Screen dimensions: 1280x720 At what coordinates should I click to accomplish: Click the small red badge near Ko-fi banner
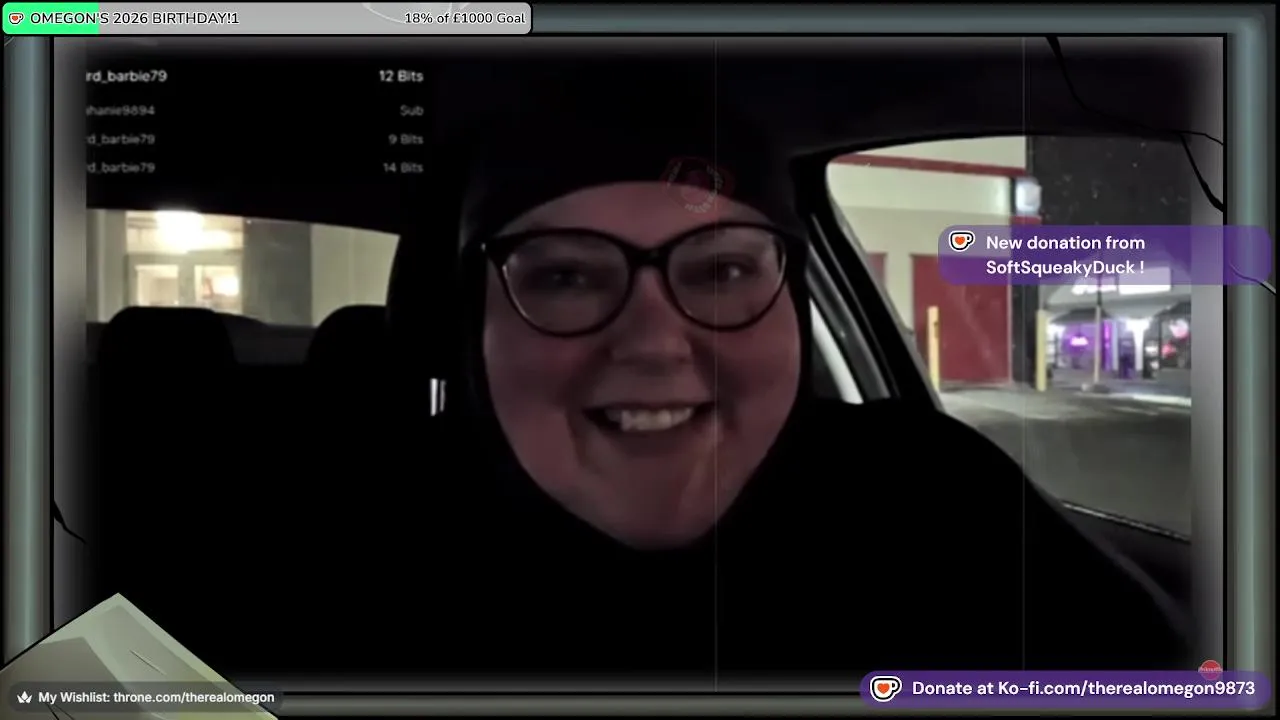click(x=1210, y=670)
